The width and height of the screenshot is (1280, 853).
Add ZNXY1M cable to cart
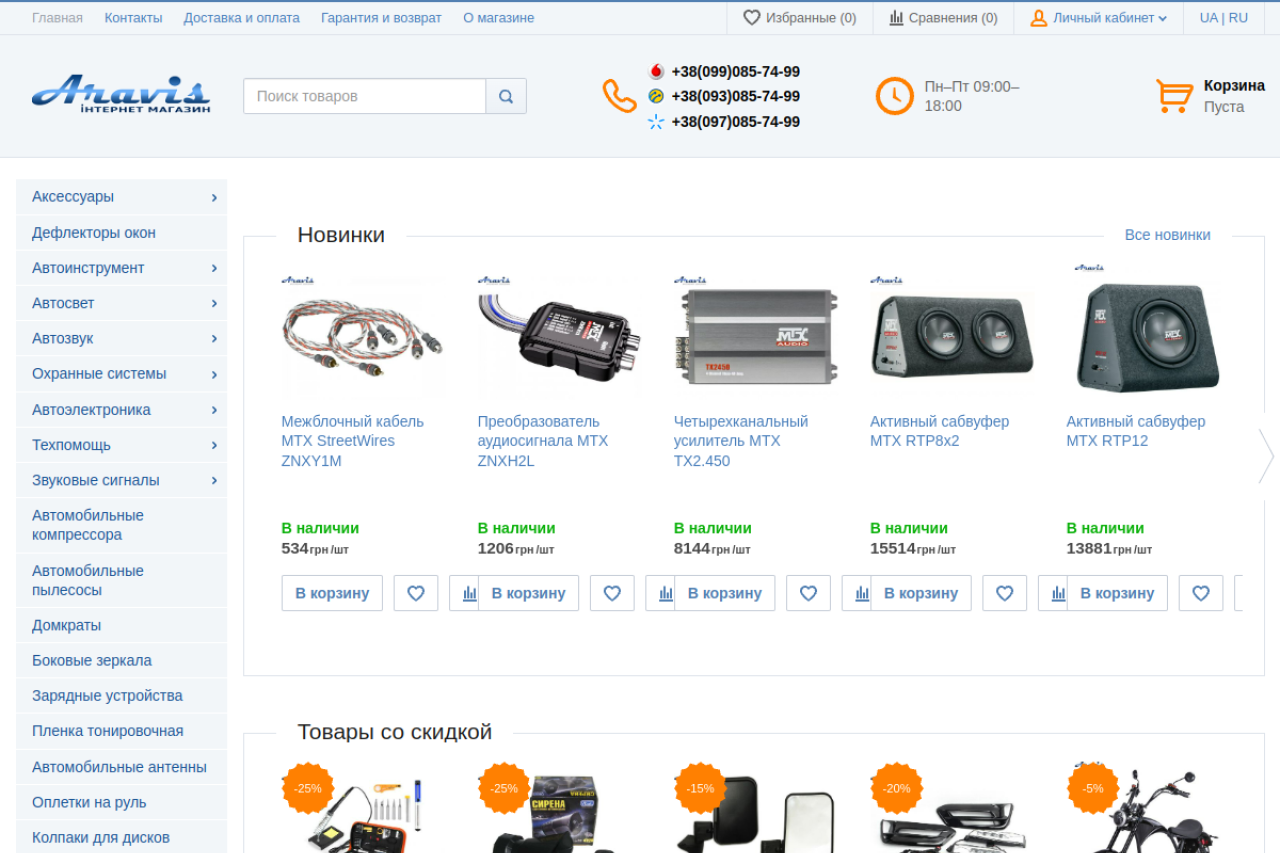(332, 594)
